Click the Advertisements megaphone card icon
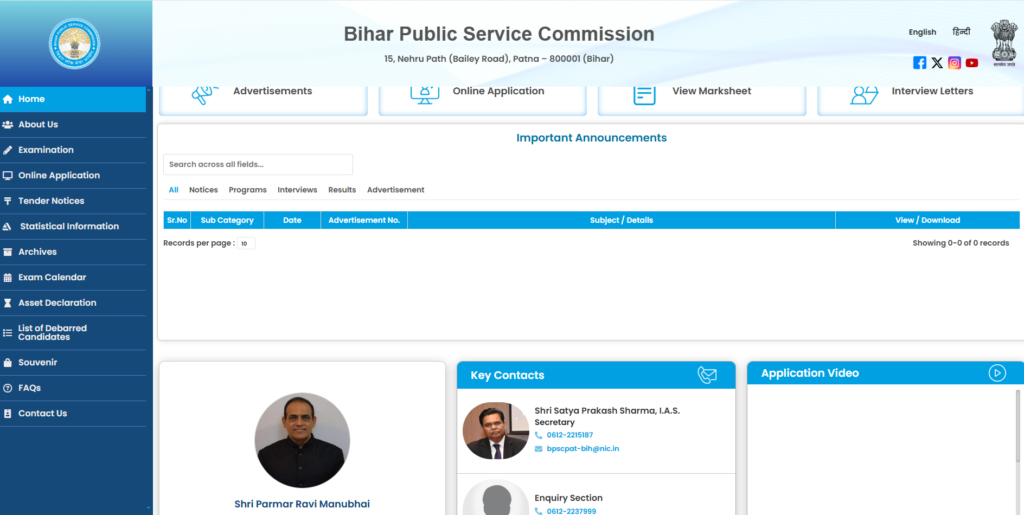 (x=204, y=95)
